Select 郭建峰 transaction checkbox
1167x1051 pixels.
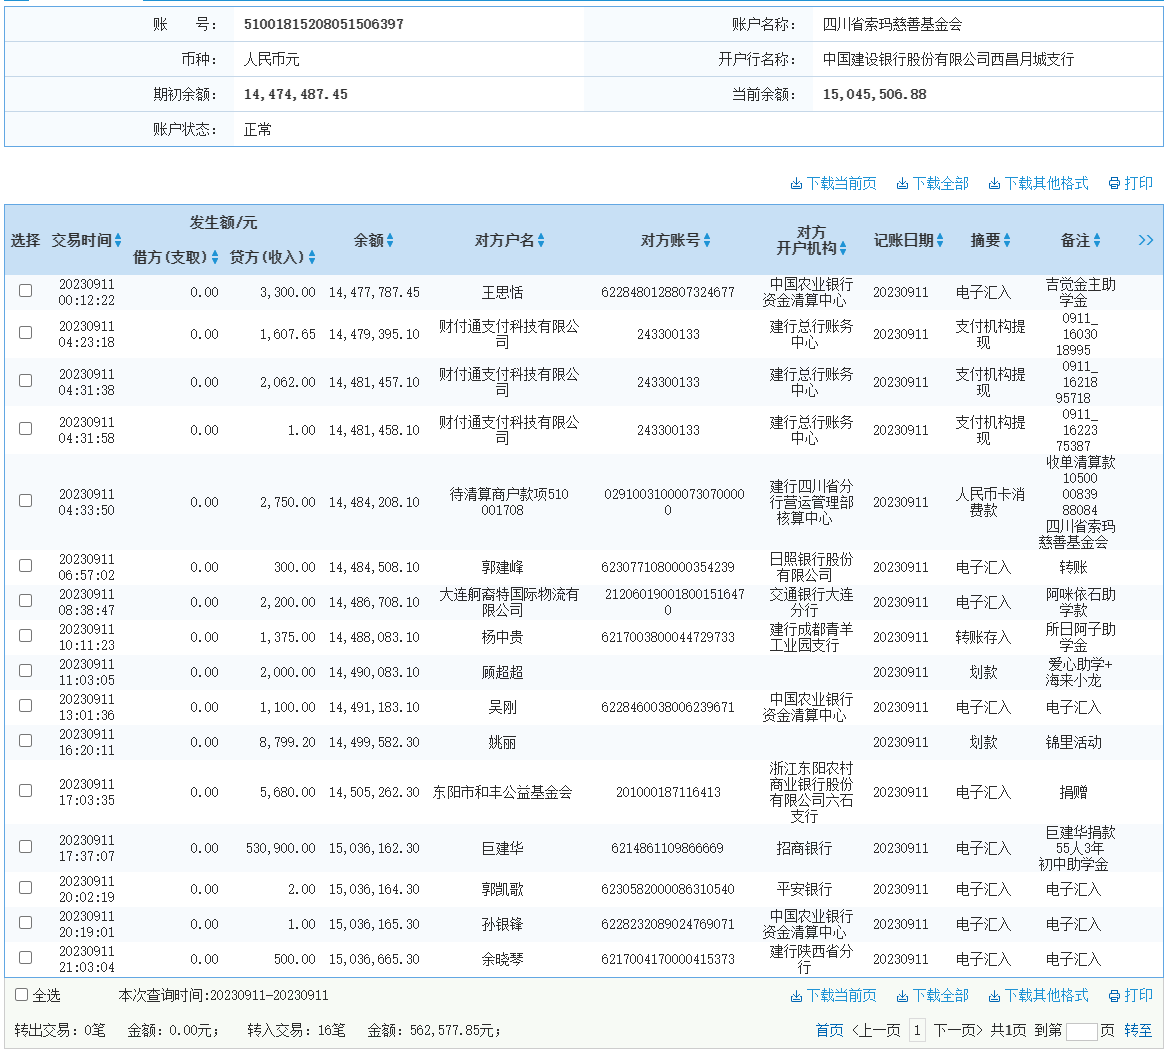click(x=25, y=566)
